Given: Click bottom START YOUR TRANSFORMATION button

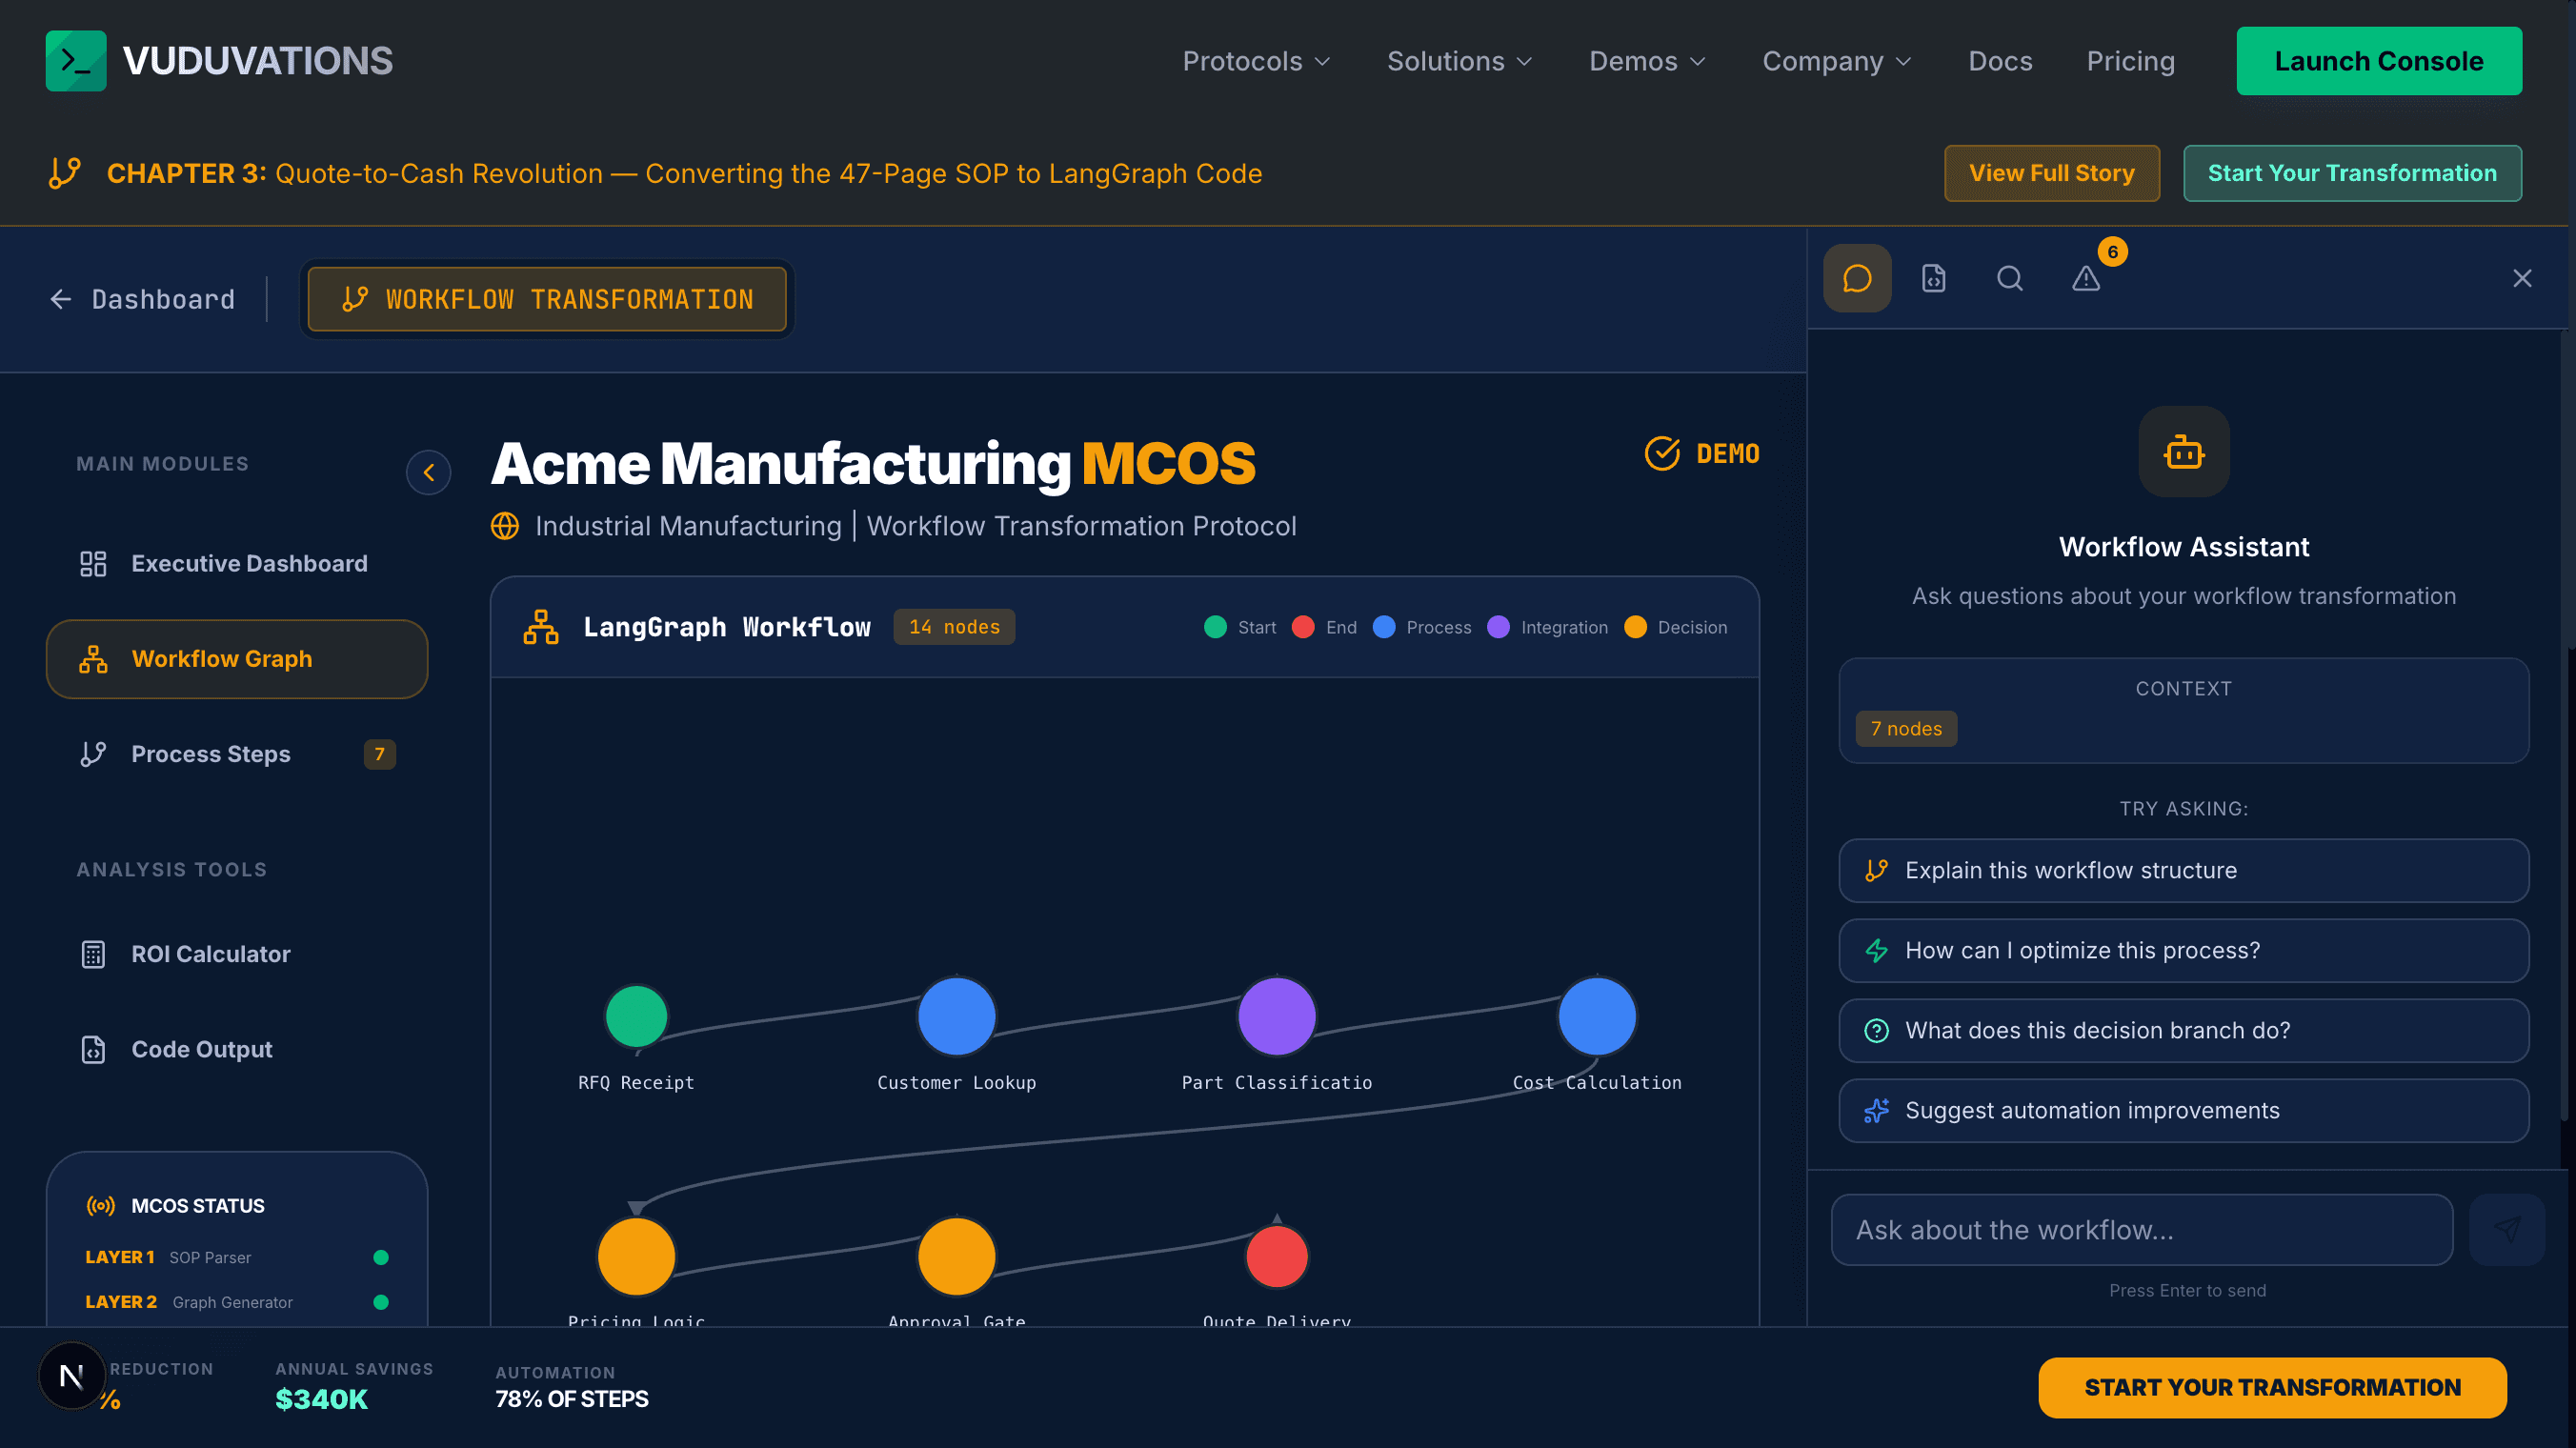Looking at the screenshot, I should coord(2272,1387).
